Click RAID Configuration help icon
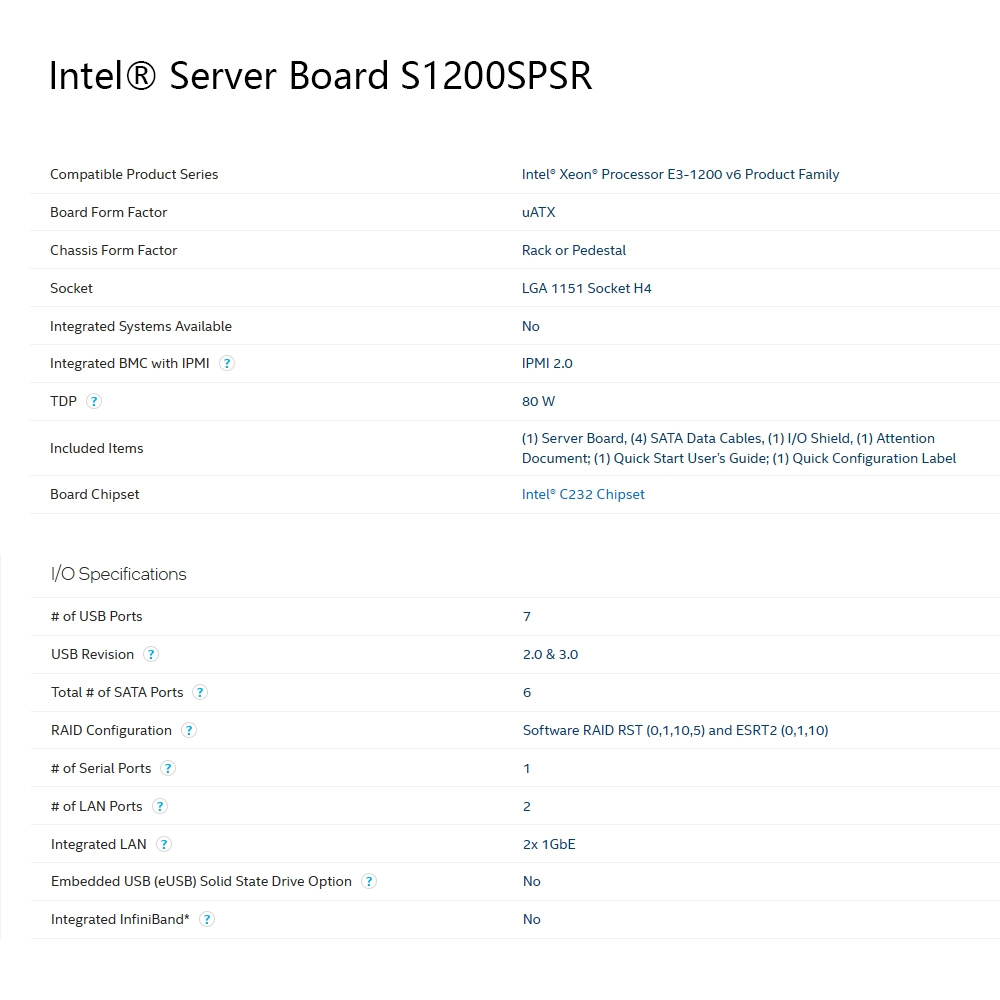The height and width of the screenshot is (1000, 1000). (x=189, y=730)
